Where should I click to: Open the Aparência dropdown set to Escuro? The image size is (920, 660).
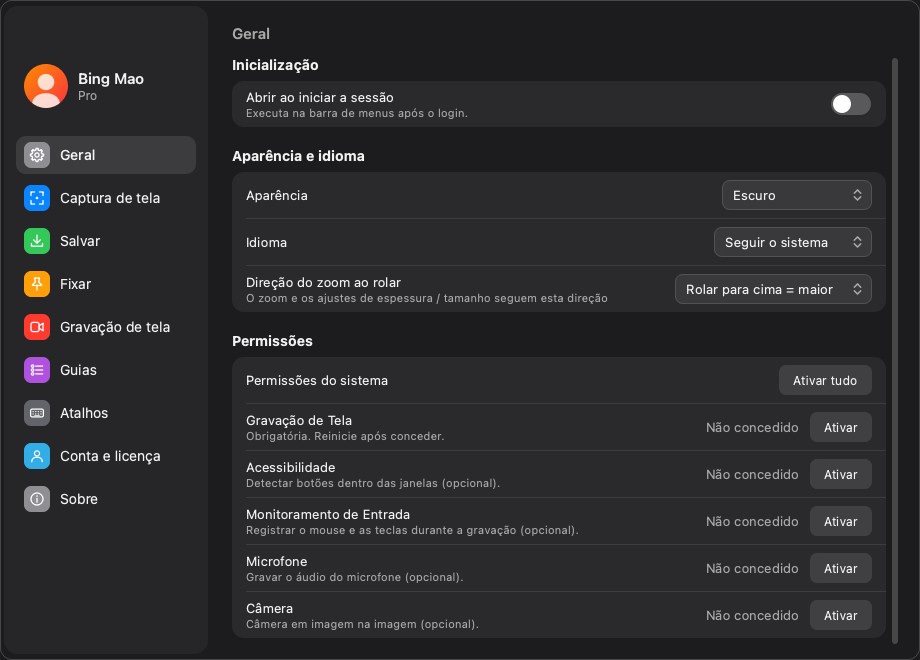(x=797, y=195)
